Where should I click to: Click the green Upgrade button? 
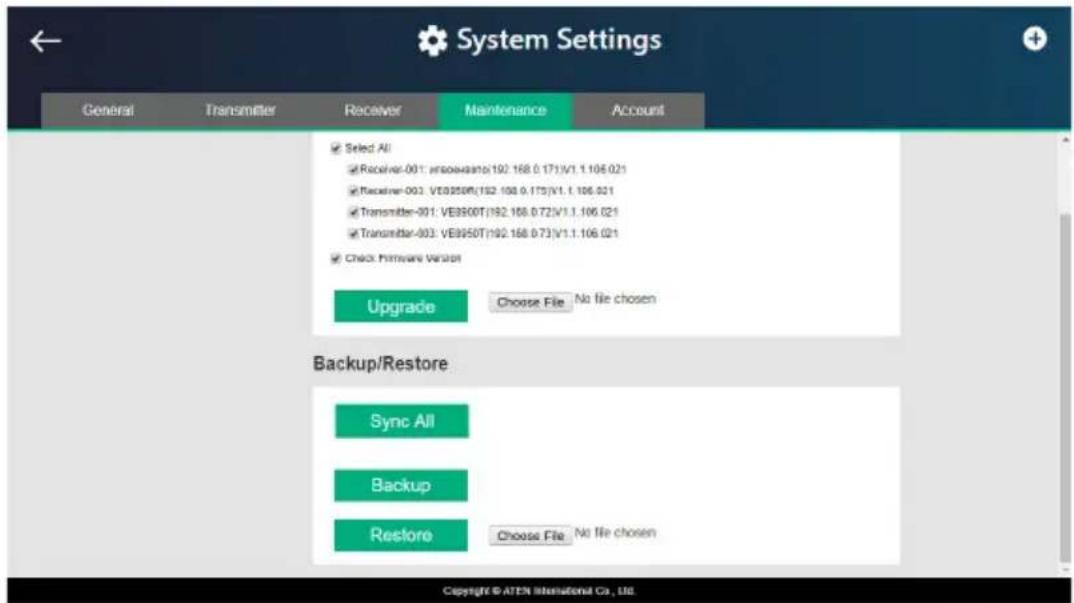pos(401,306)
